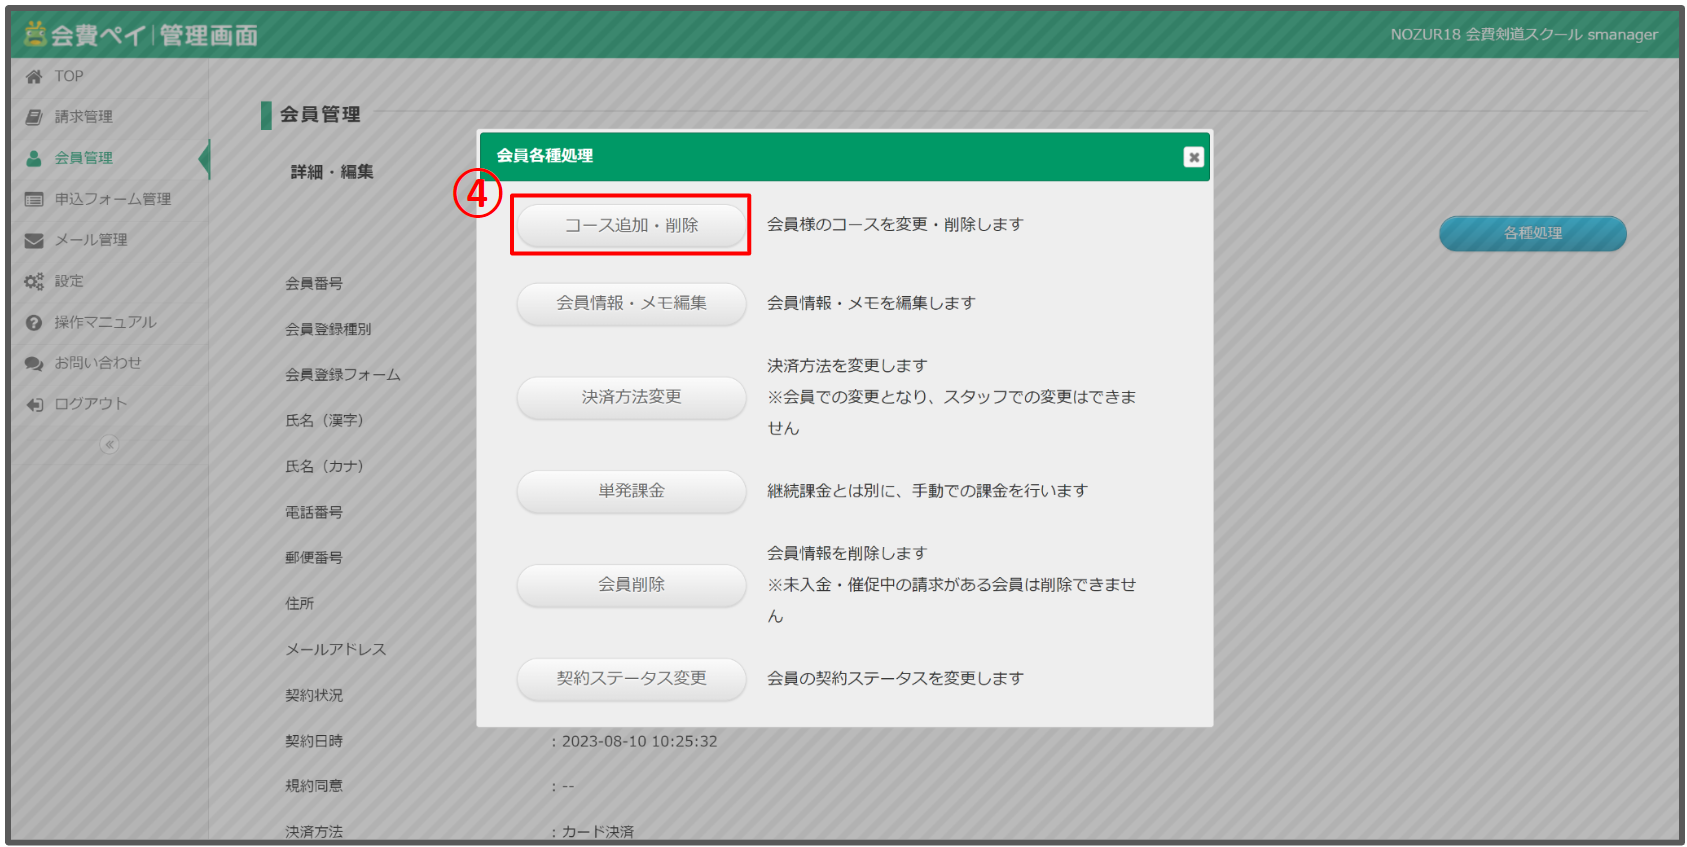This screenshot has width=1687, height=847.
Task: Click the カード決済 value
Action: tap(598, 832)
